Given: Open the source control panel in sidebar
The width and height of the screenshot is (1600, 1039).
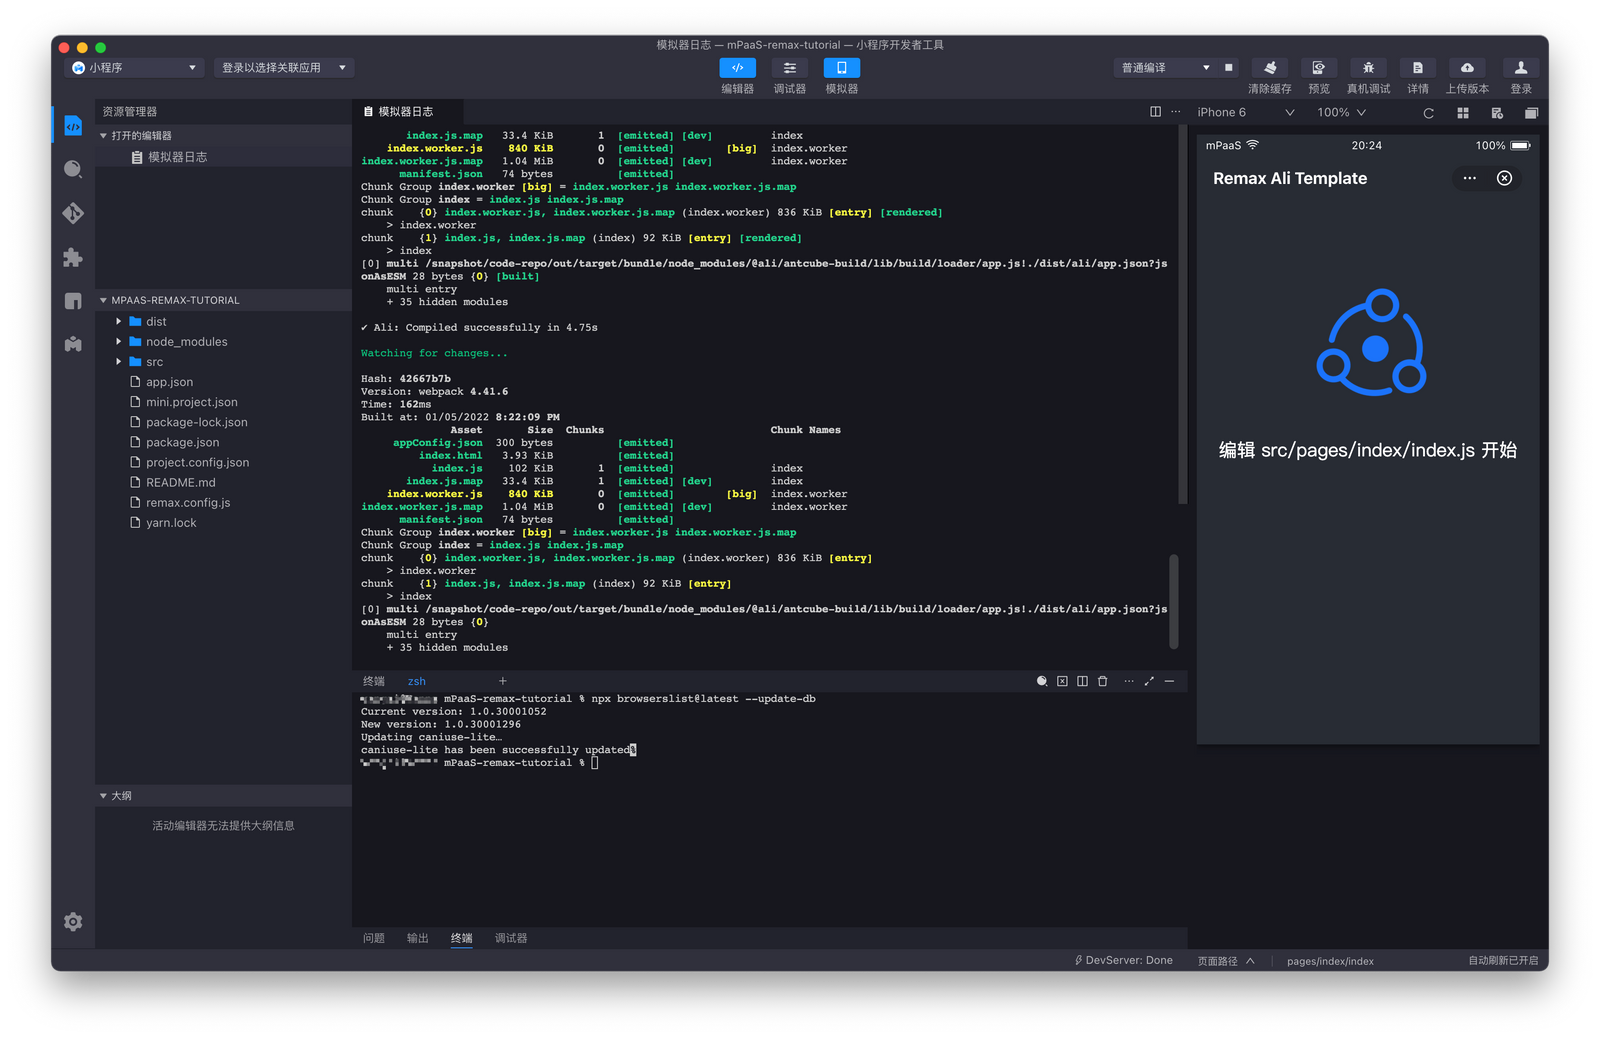Looking at the screenshot, I should tap(73, 213).
